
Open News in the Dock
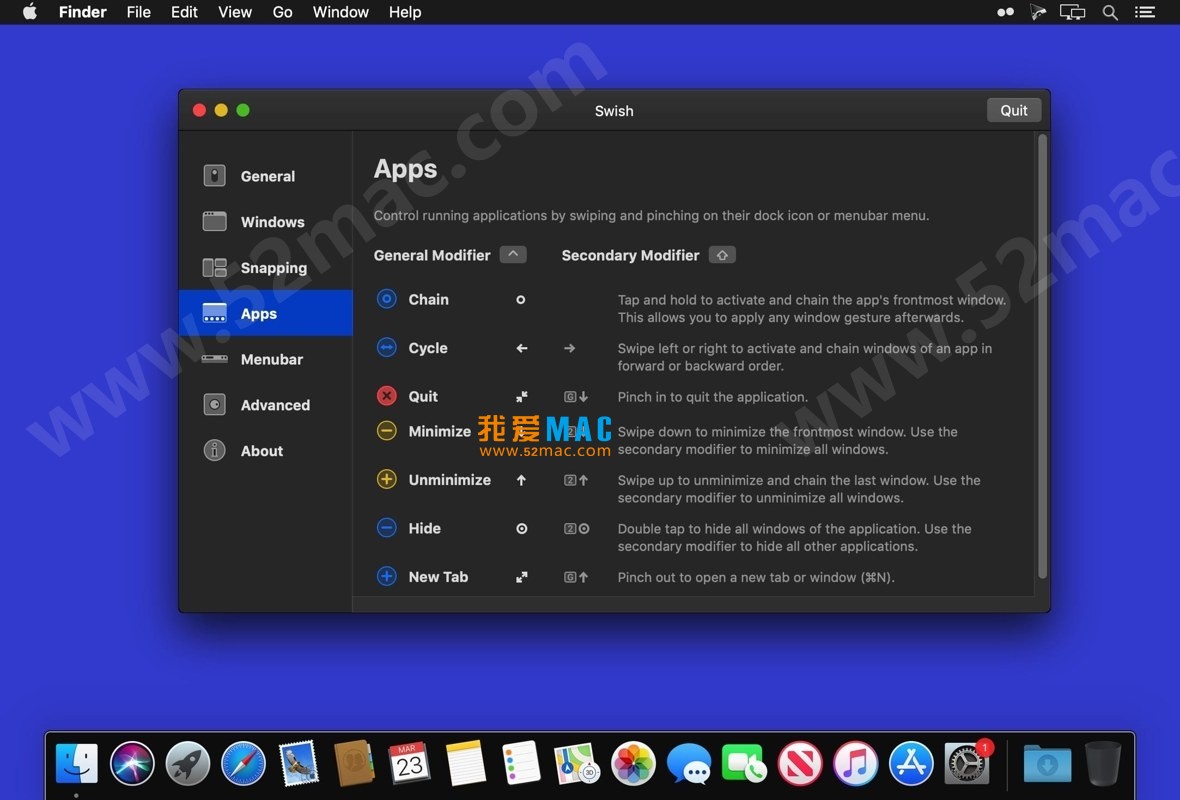(x=800, y=763)
